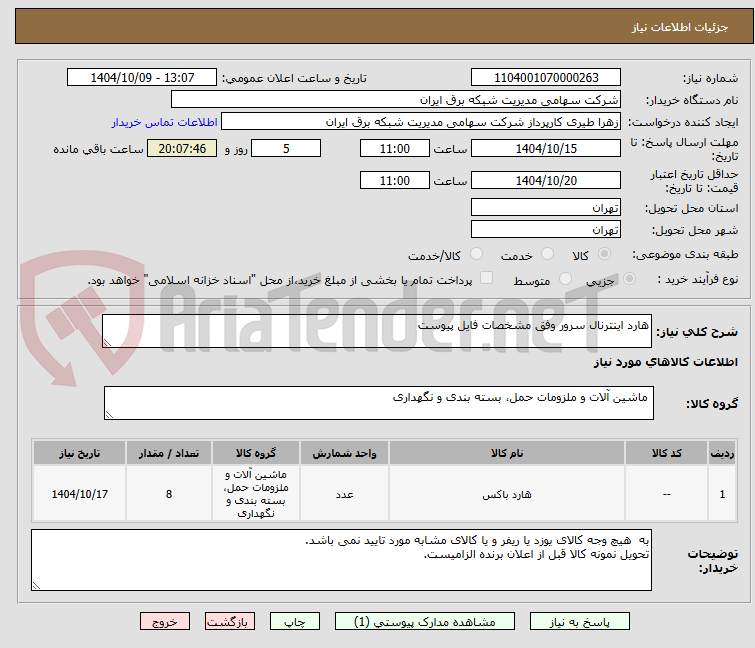Click the کد کالا cell showing --
755x648 pixels.
point(666,494)
